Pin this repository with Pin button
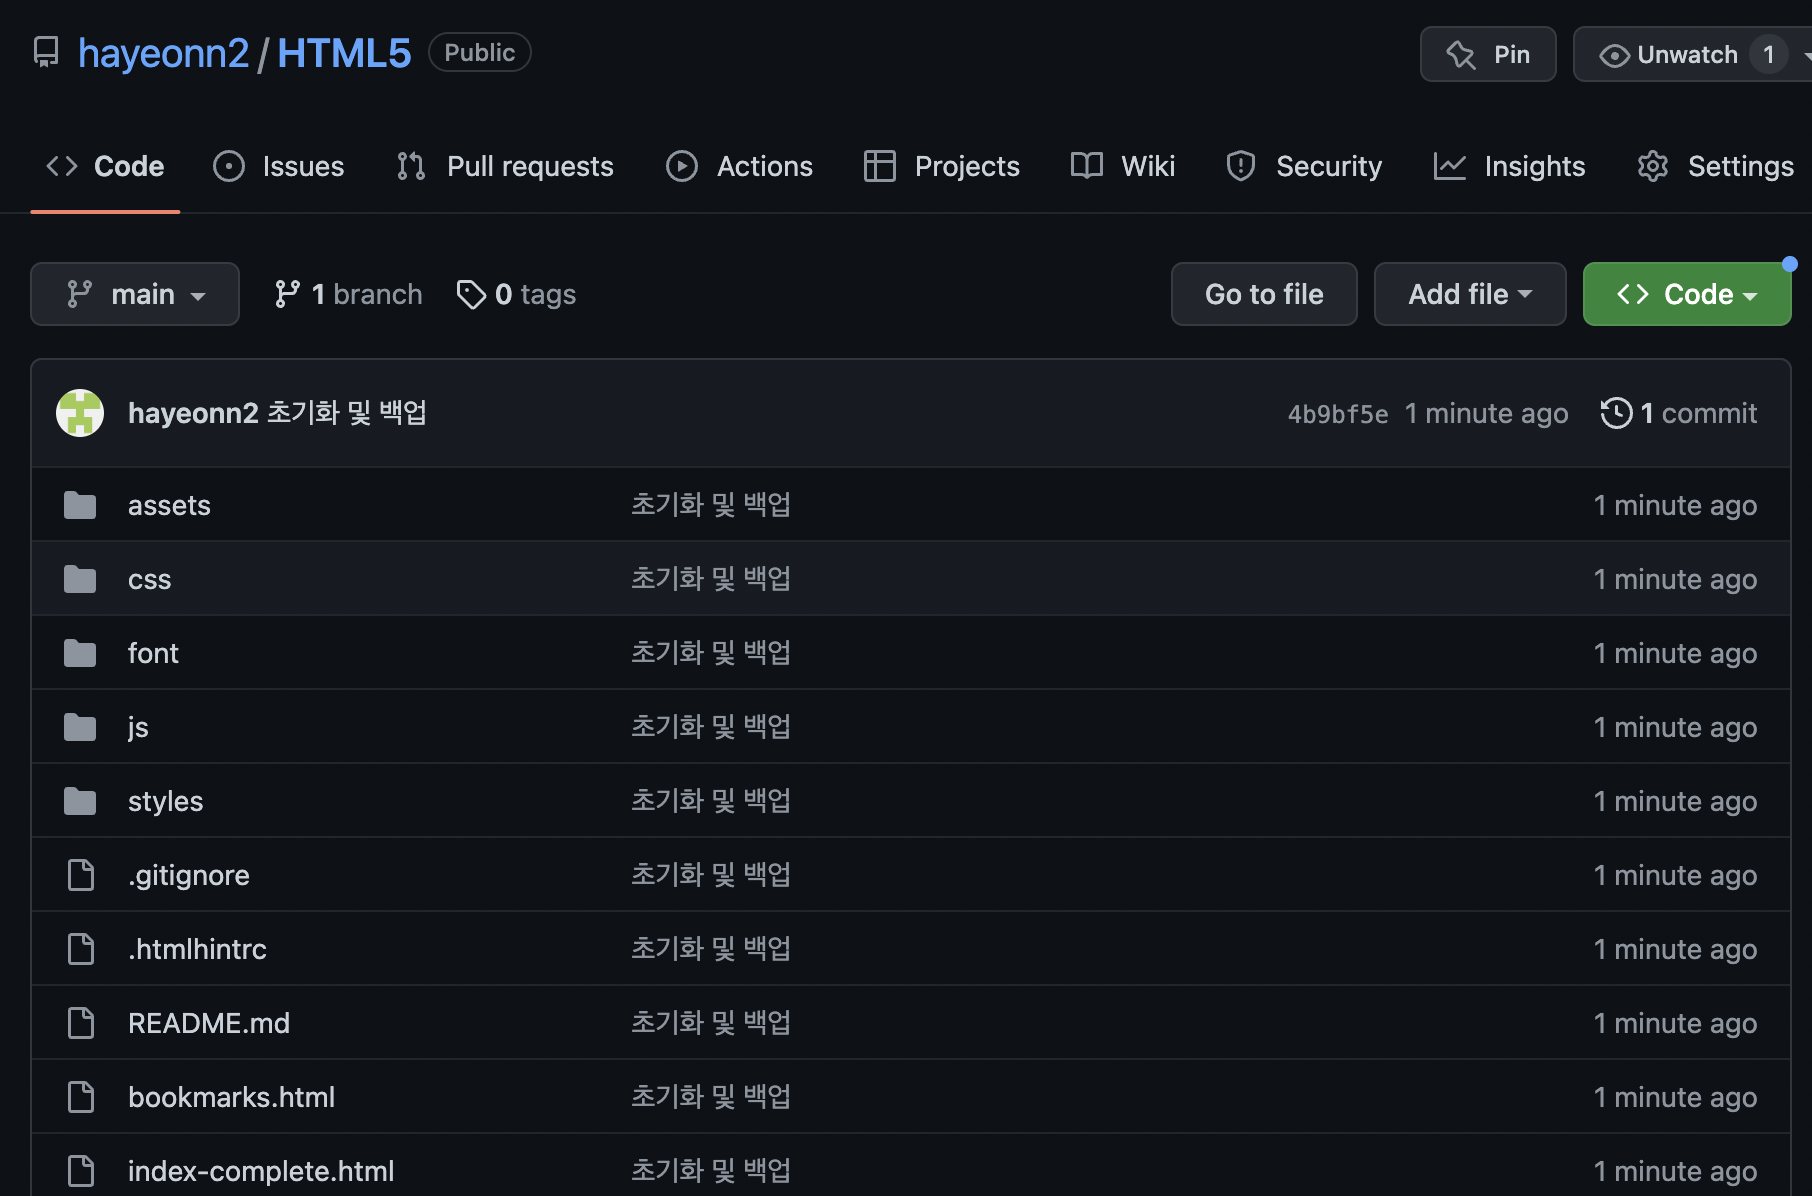The height and width of the screenshot is (1196, 1812). coord(1488,54)
